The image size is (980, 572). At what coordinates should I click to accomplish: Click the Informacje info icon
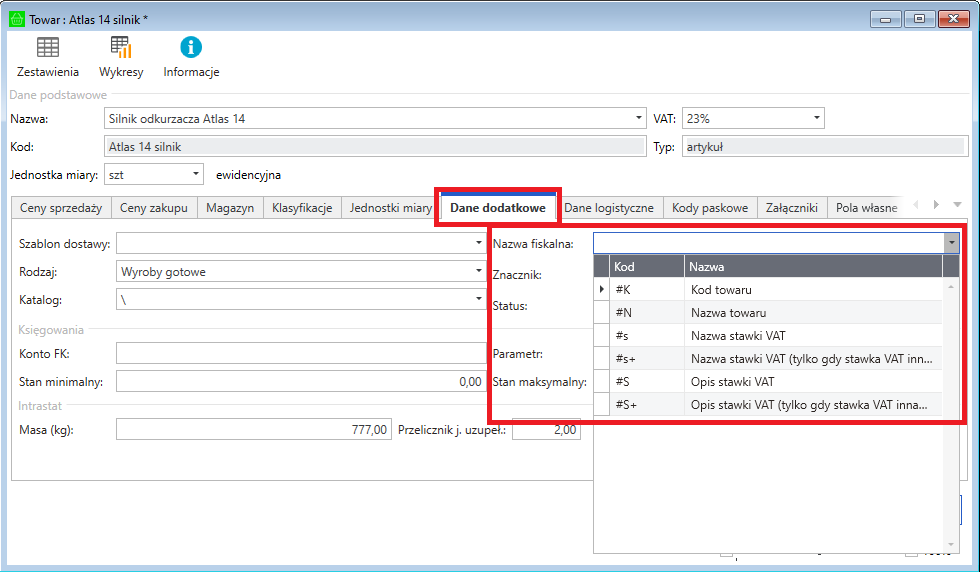pos(191,48)
